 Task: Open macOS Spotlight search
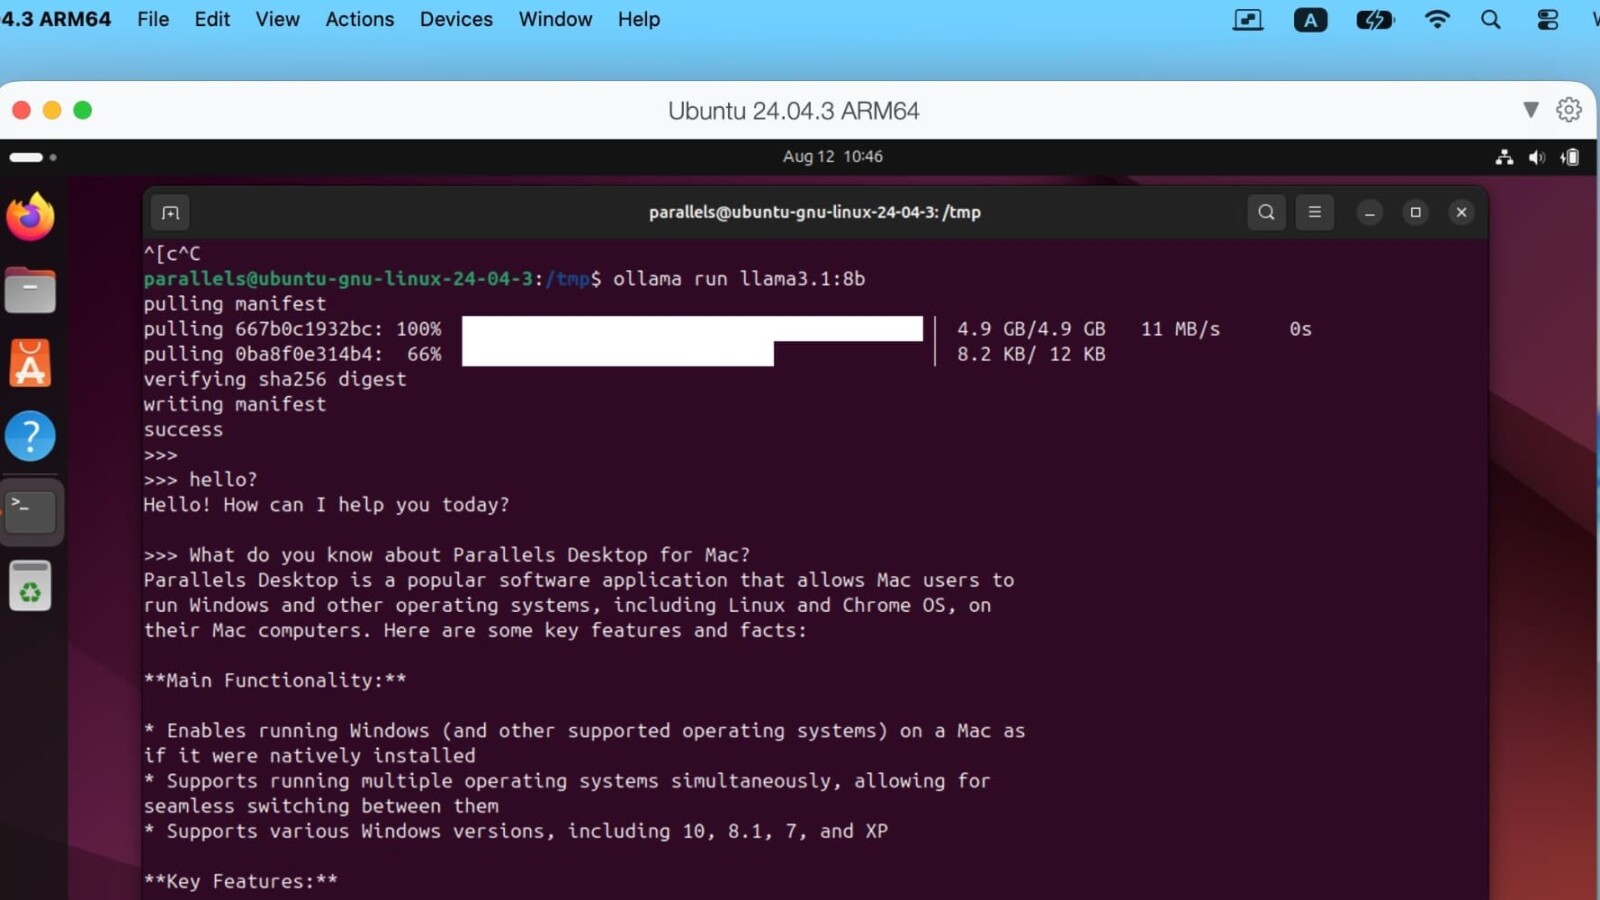tap(1491, 20)
